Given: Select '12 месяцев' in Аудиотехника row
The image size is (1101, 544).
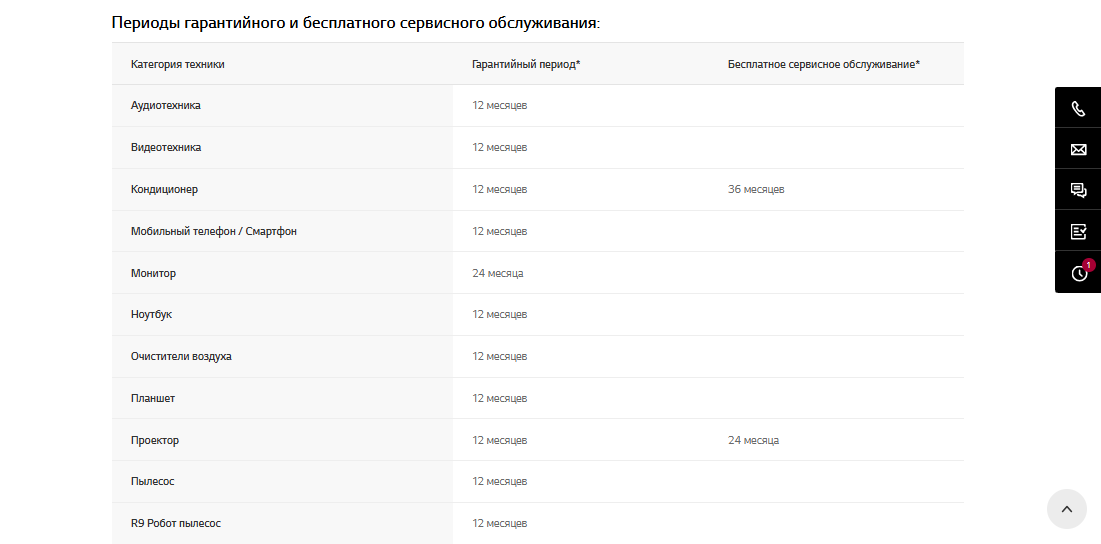Looking at the screenshot, I should point(499,105).
